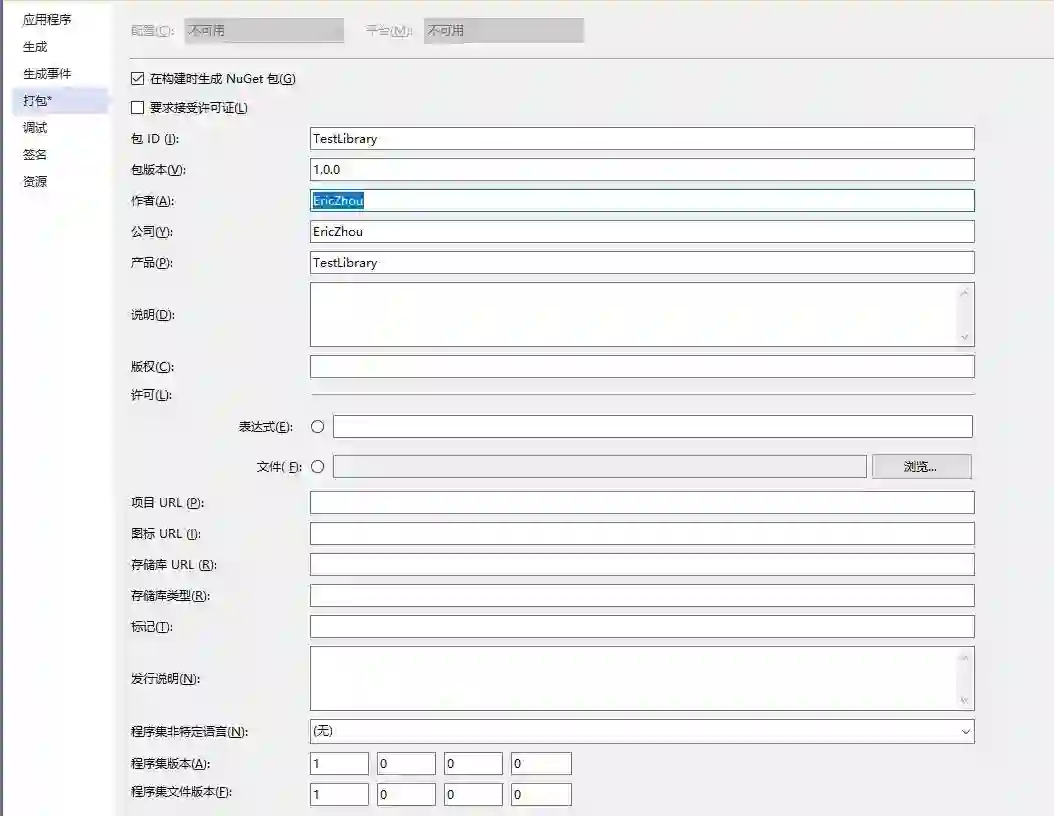
Task: Click the 包 ID input field
Action: click(x=642, y=138)
